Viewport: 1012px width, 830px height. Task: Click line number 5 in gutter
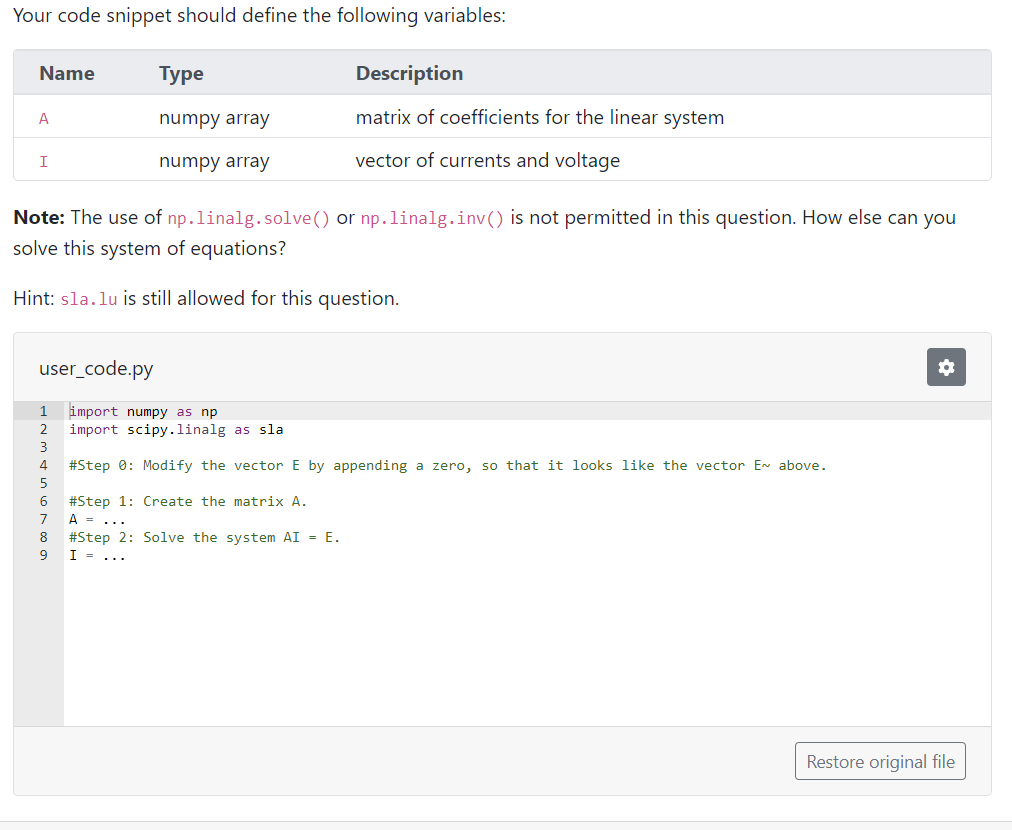coord(43,483)
